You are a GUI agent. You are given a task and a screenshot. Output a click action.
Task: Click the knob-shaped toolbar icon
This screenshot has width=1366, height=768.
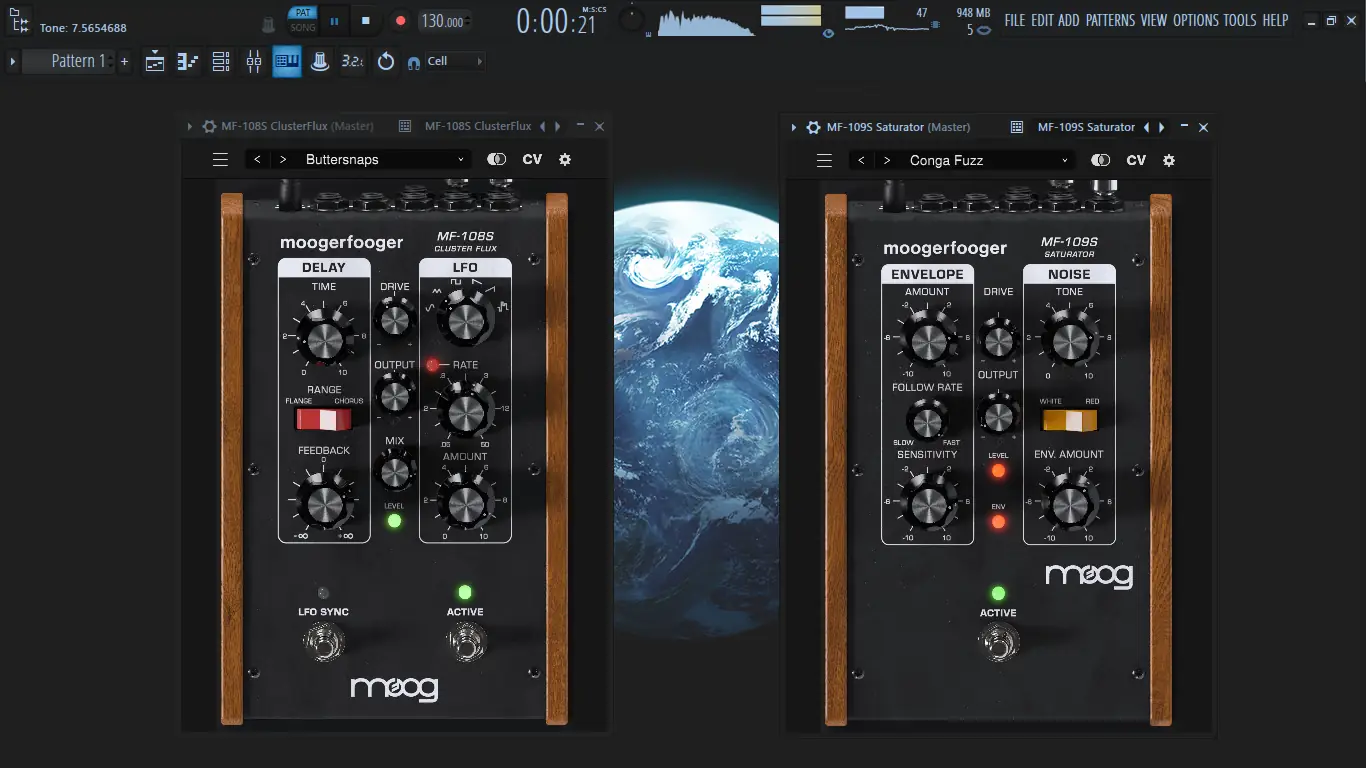click(x=320, y=61)
